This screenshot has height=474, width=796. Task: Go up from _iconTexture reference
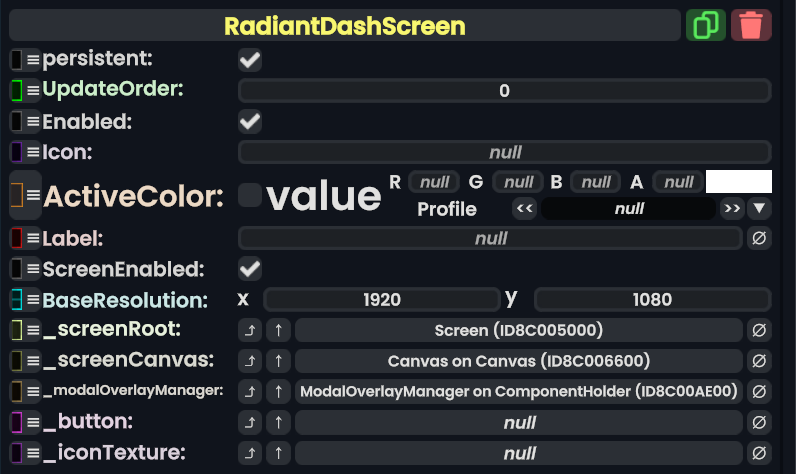pos(278,453)
